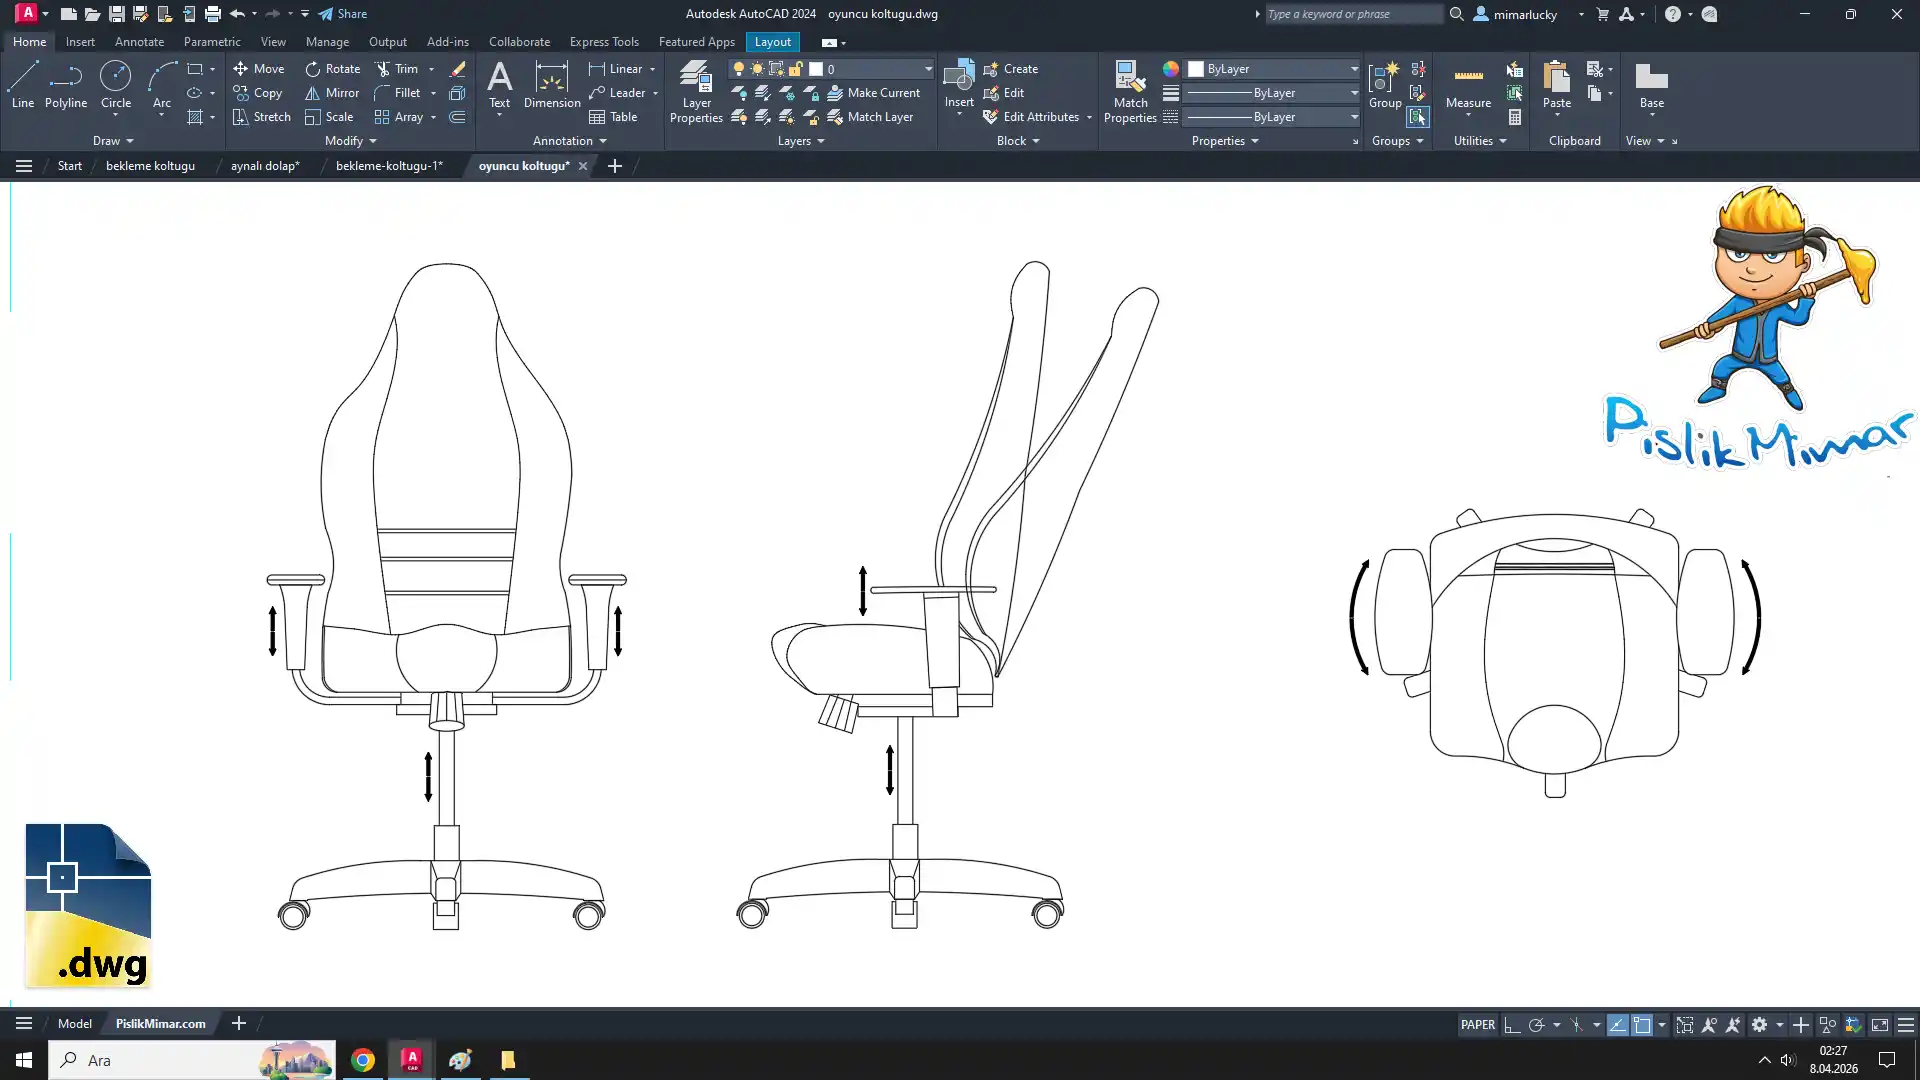Image resolution: width=1920 pixels, height=1080 pixels.
Task: Toggle layer 0 lock icon
Action: [x=796, y=69]
